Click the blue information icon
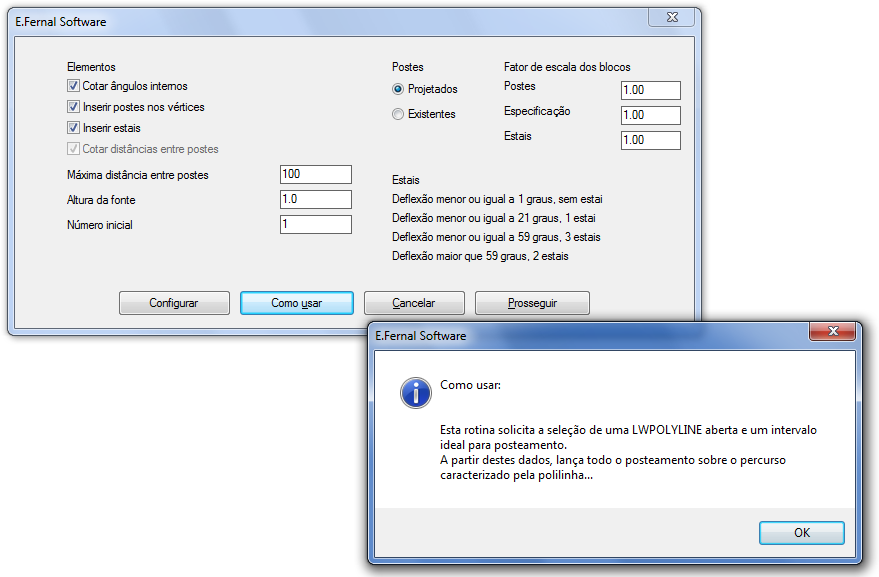The width and height of the screenshot is (879, 577). pos(415,393)
